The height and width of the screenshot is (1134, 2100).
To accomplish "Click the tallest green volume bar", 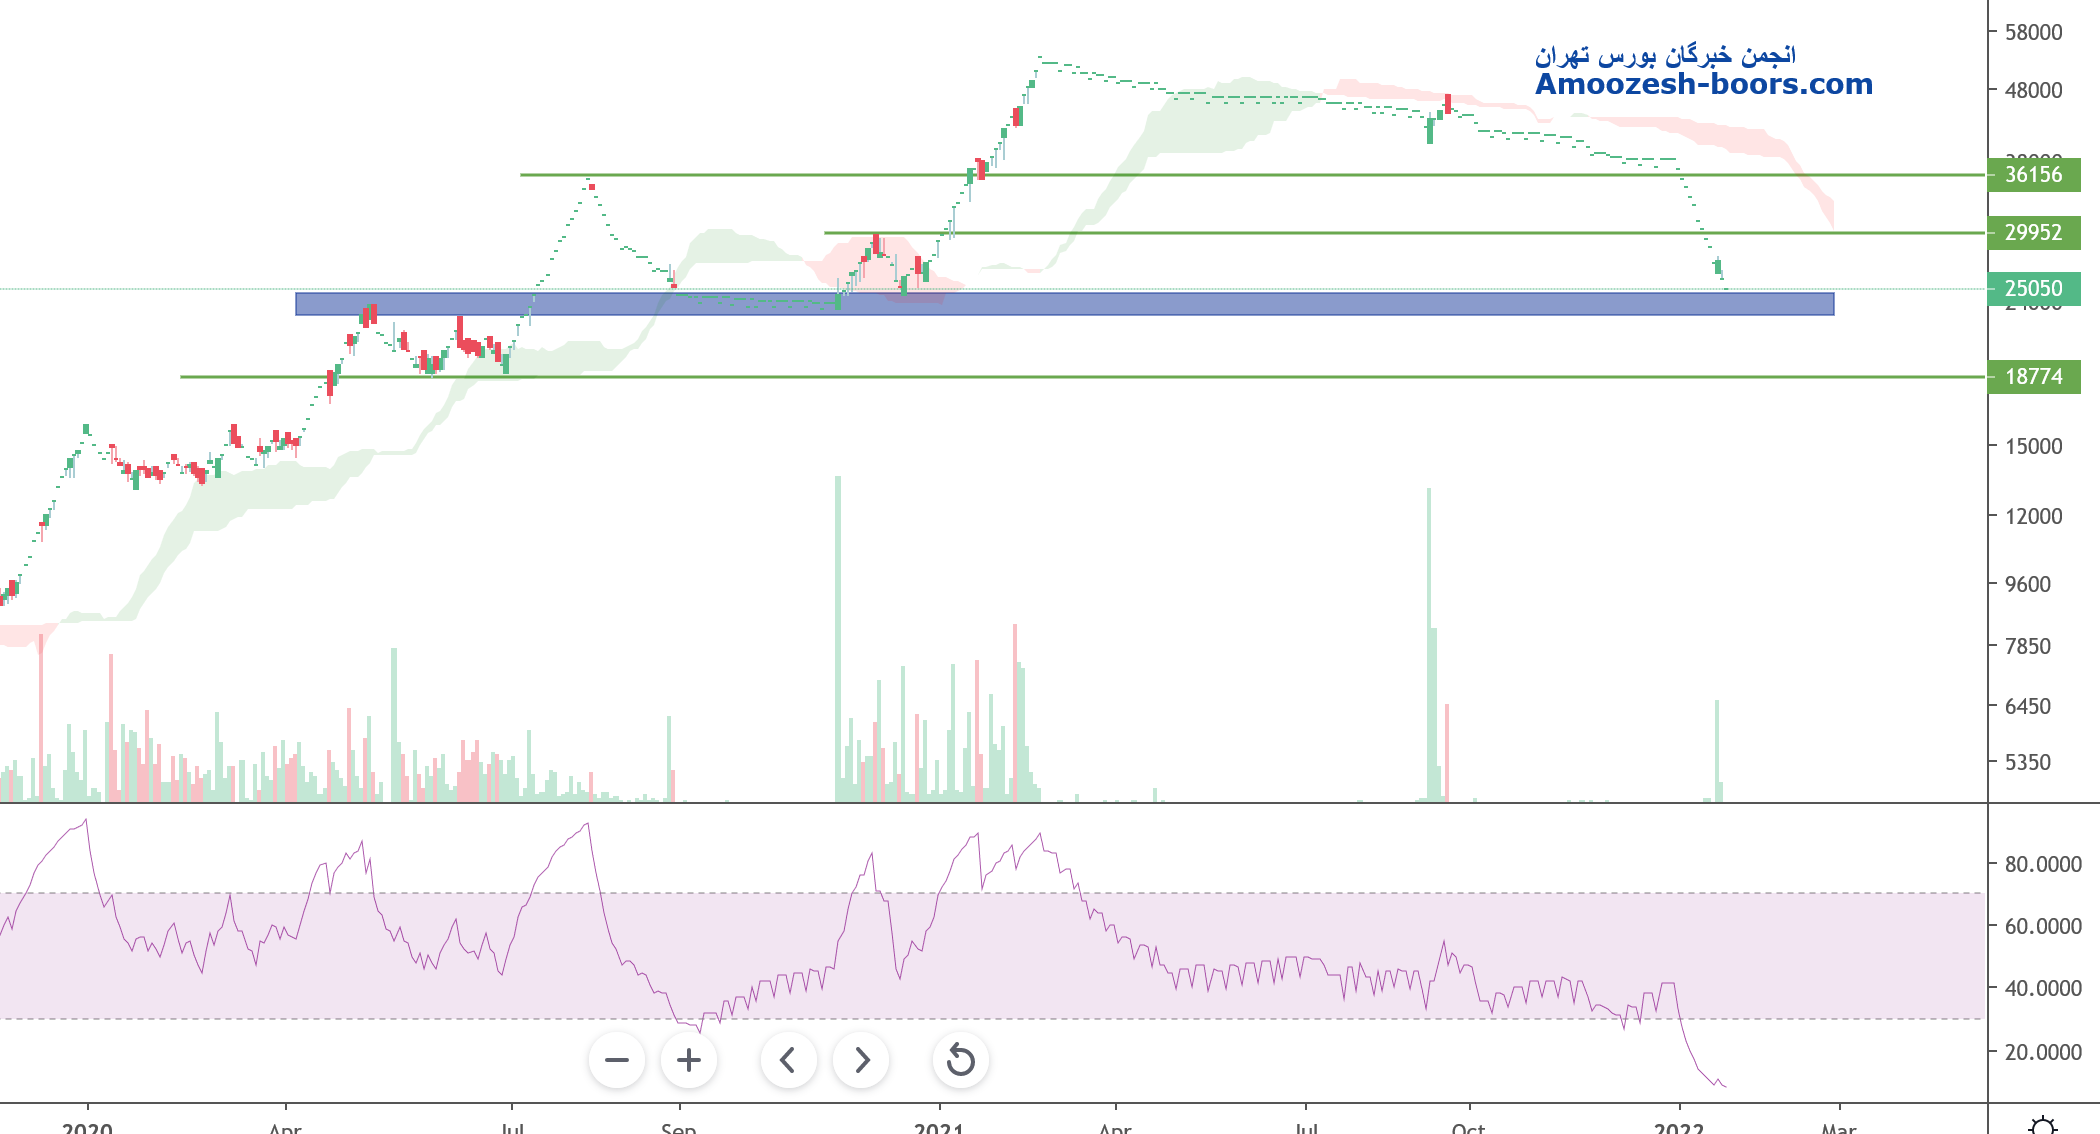I will point(838,640).
